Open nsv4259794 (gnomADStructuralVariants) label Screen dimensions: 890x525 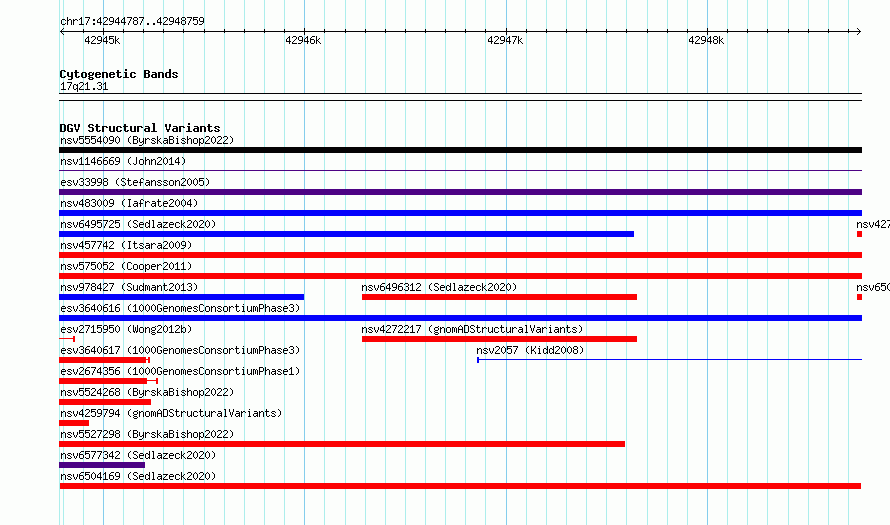click(171, 413)
